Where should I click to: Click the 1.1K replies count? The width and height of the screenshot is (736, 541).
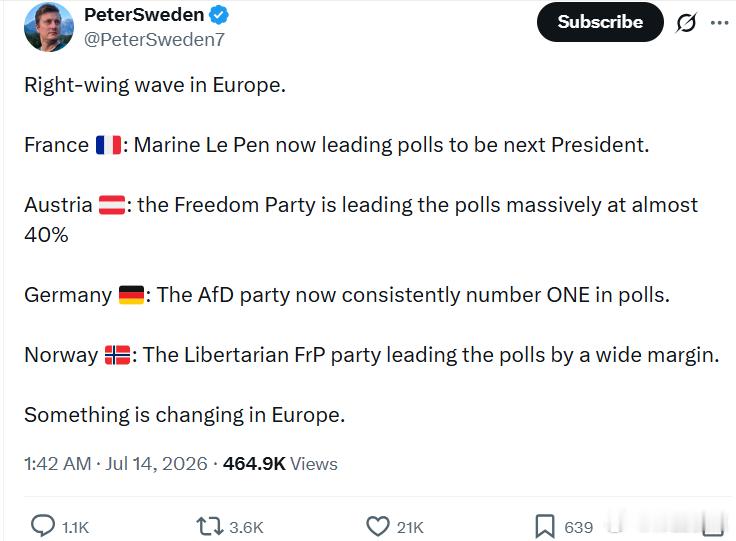(75, 527)
